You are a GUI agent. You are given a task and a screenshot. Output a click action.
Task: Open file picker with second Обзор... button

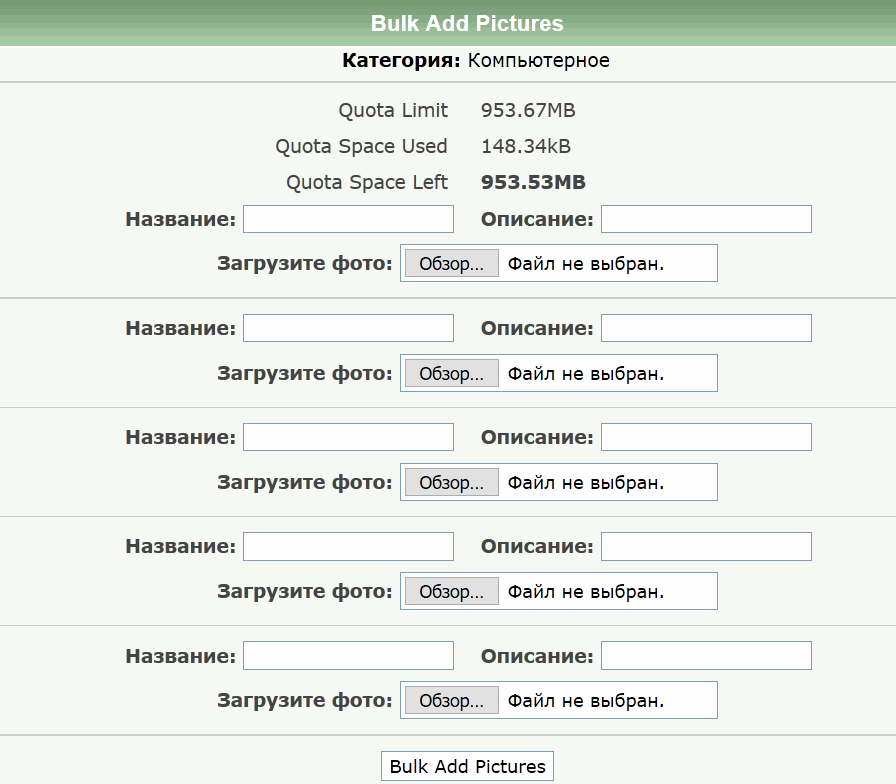coord(451,373)
